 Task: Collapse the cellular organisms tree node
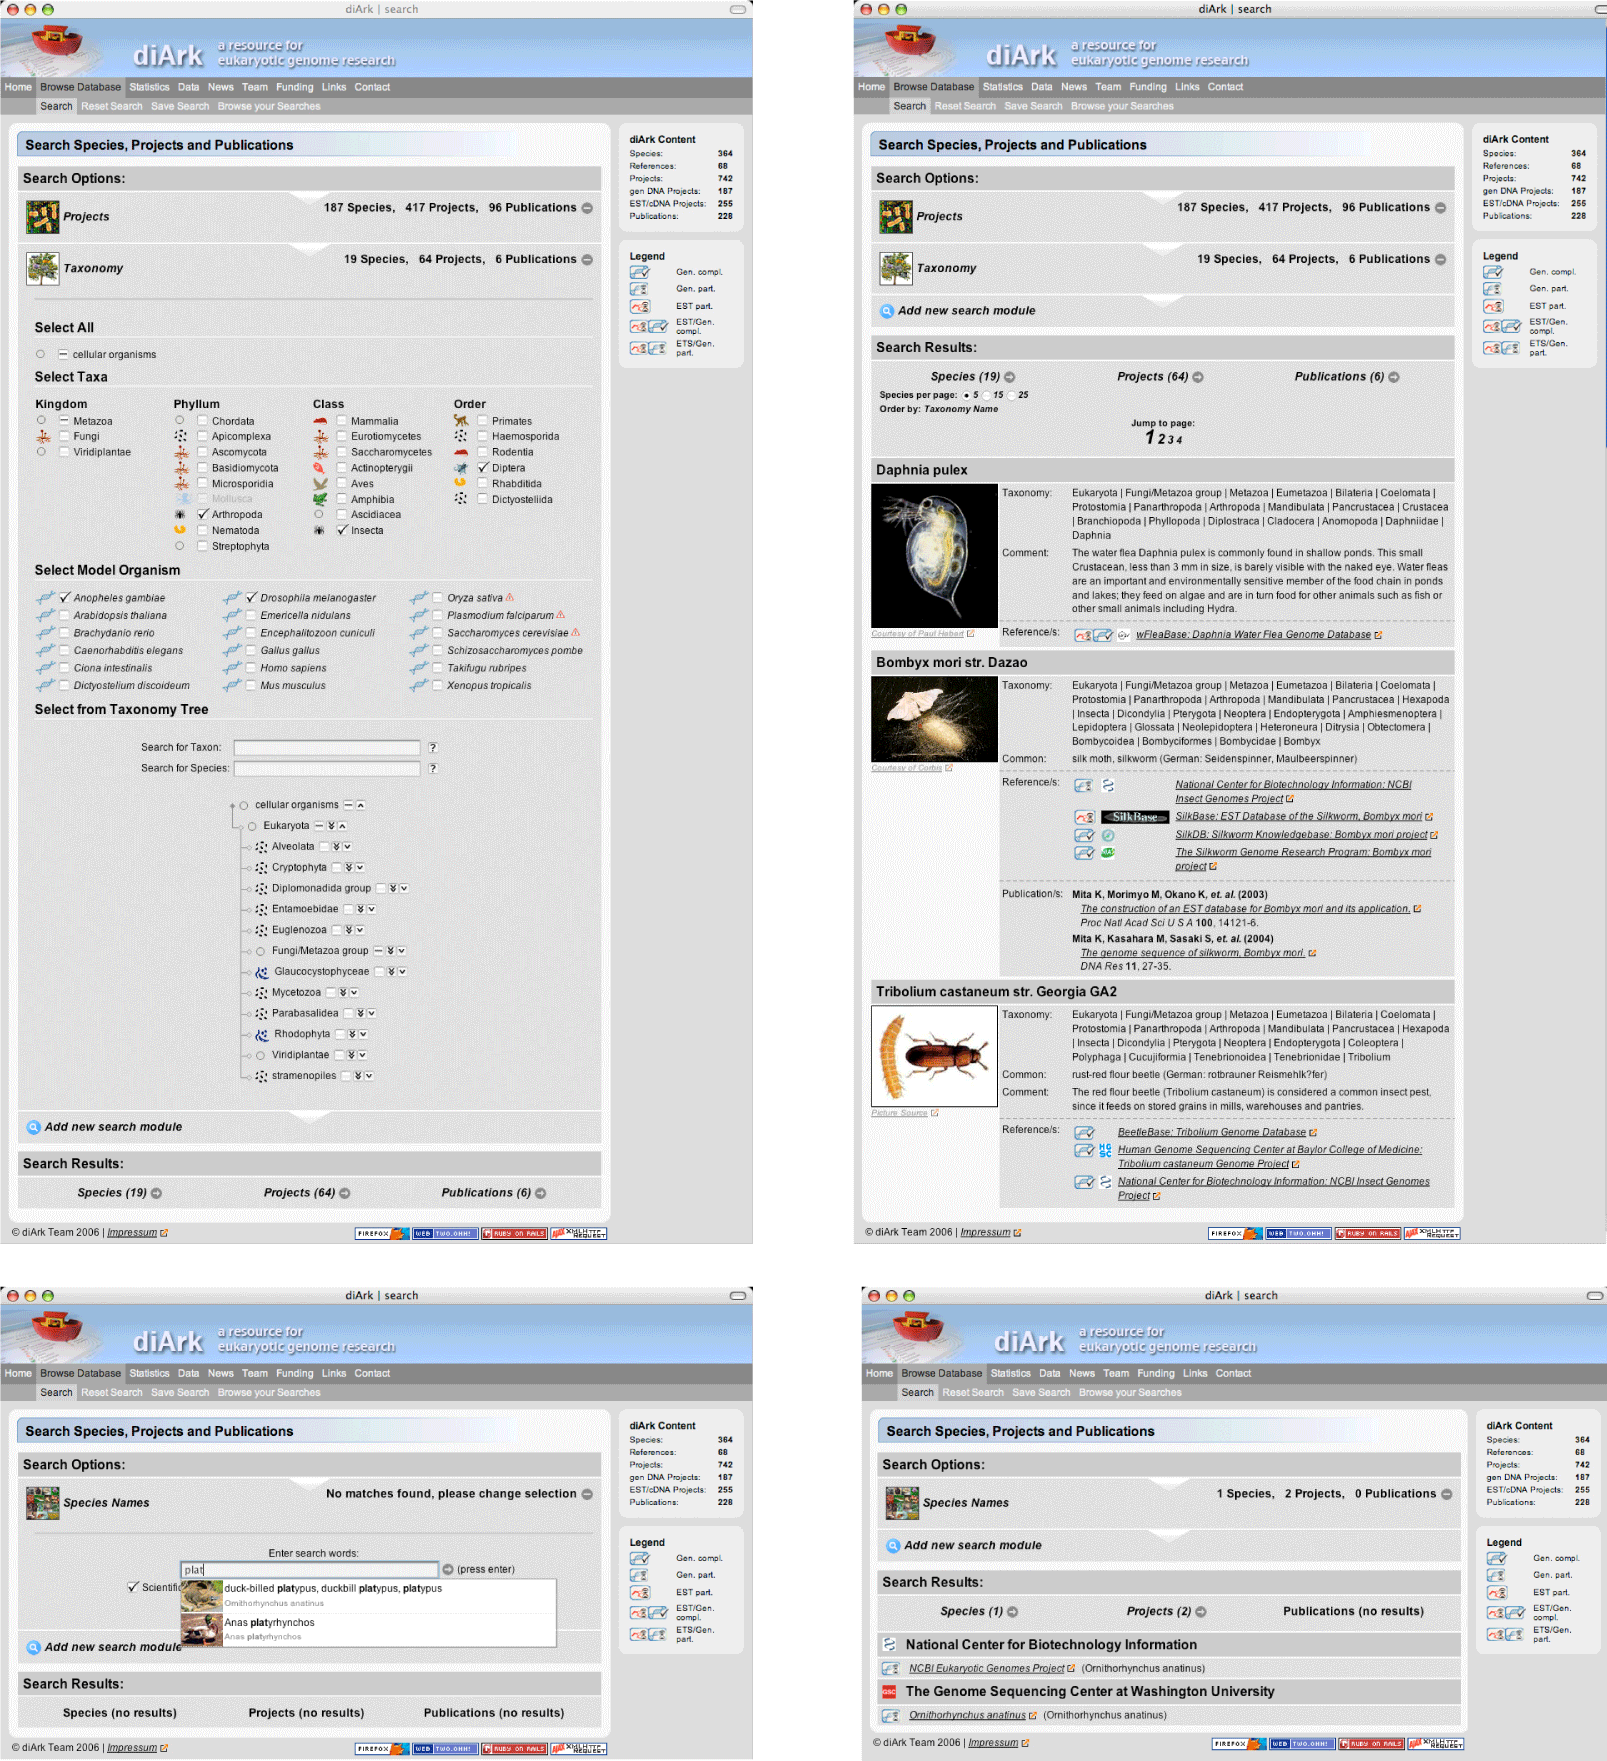[361, 805]
